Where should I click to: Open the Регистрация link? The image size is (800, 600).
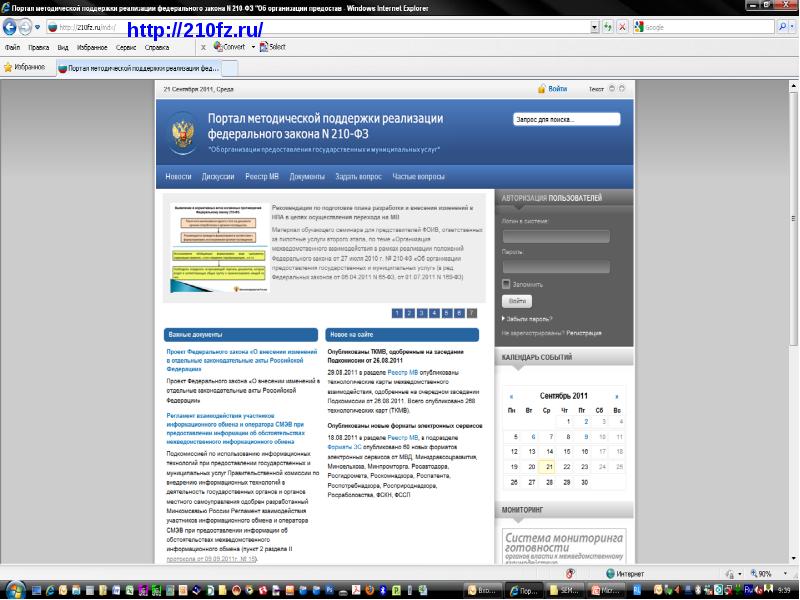click(583, 332)
